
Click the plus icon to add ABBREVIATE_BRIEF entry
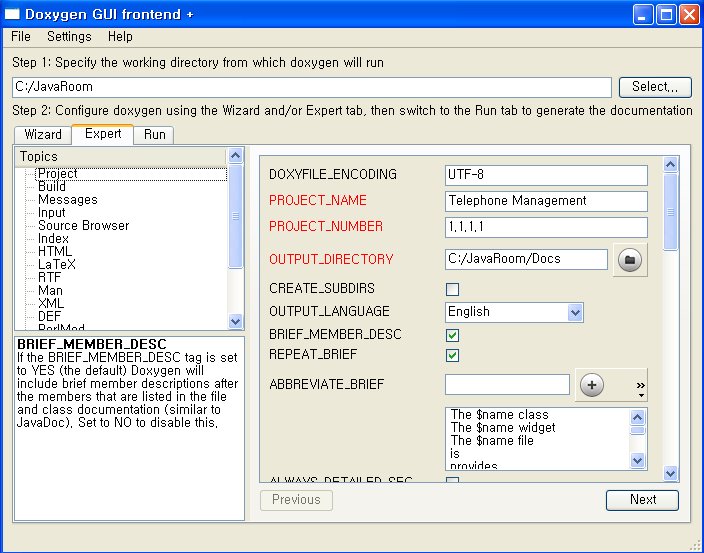point(592,385)
